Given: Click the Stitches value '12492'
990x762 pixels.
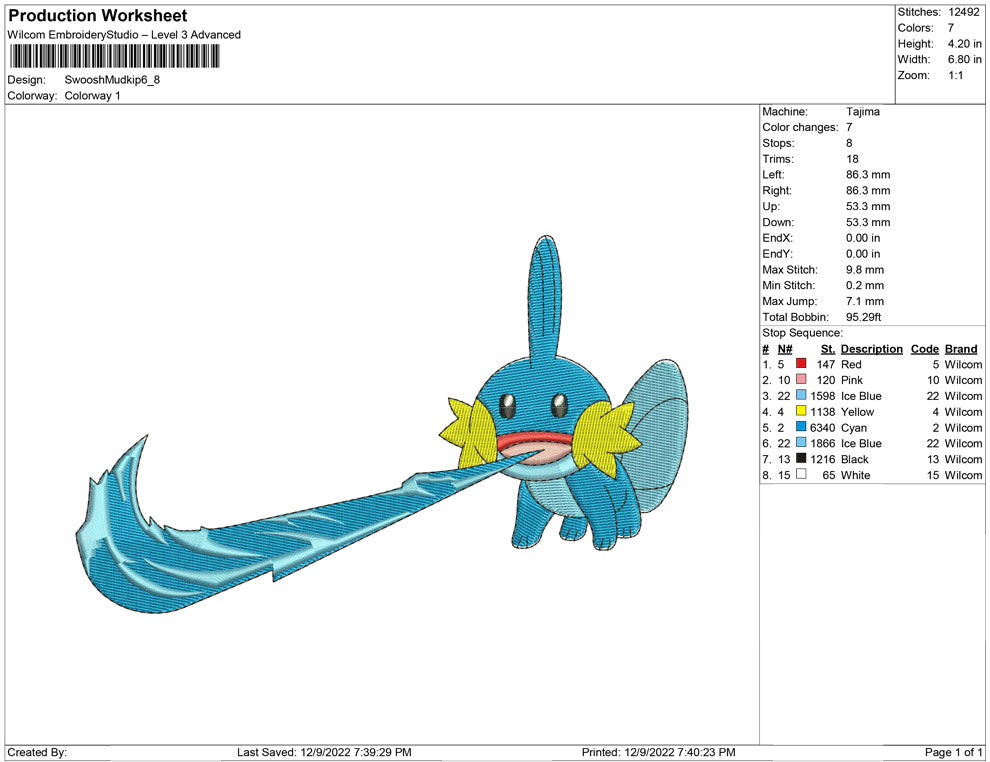Looking at the screenshot, I should click(x=964, y=12).
